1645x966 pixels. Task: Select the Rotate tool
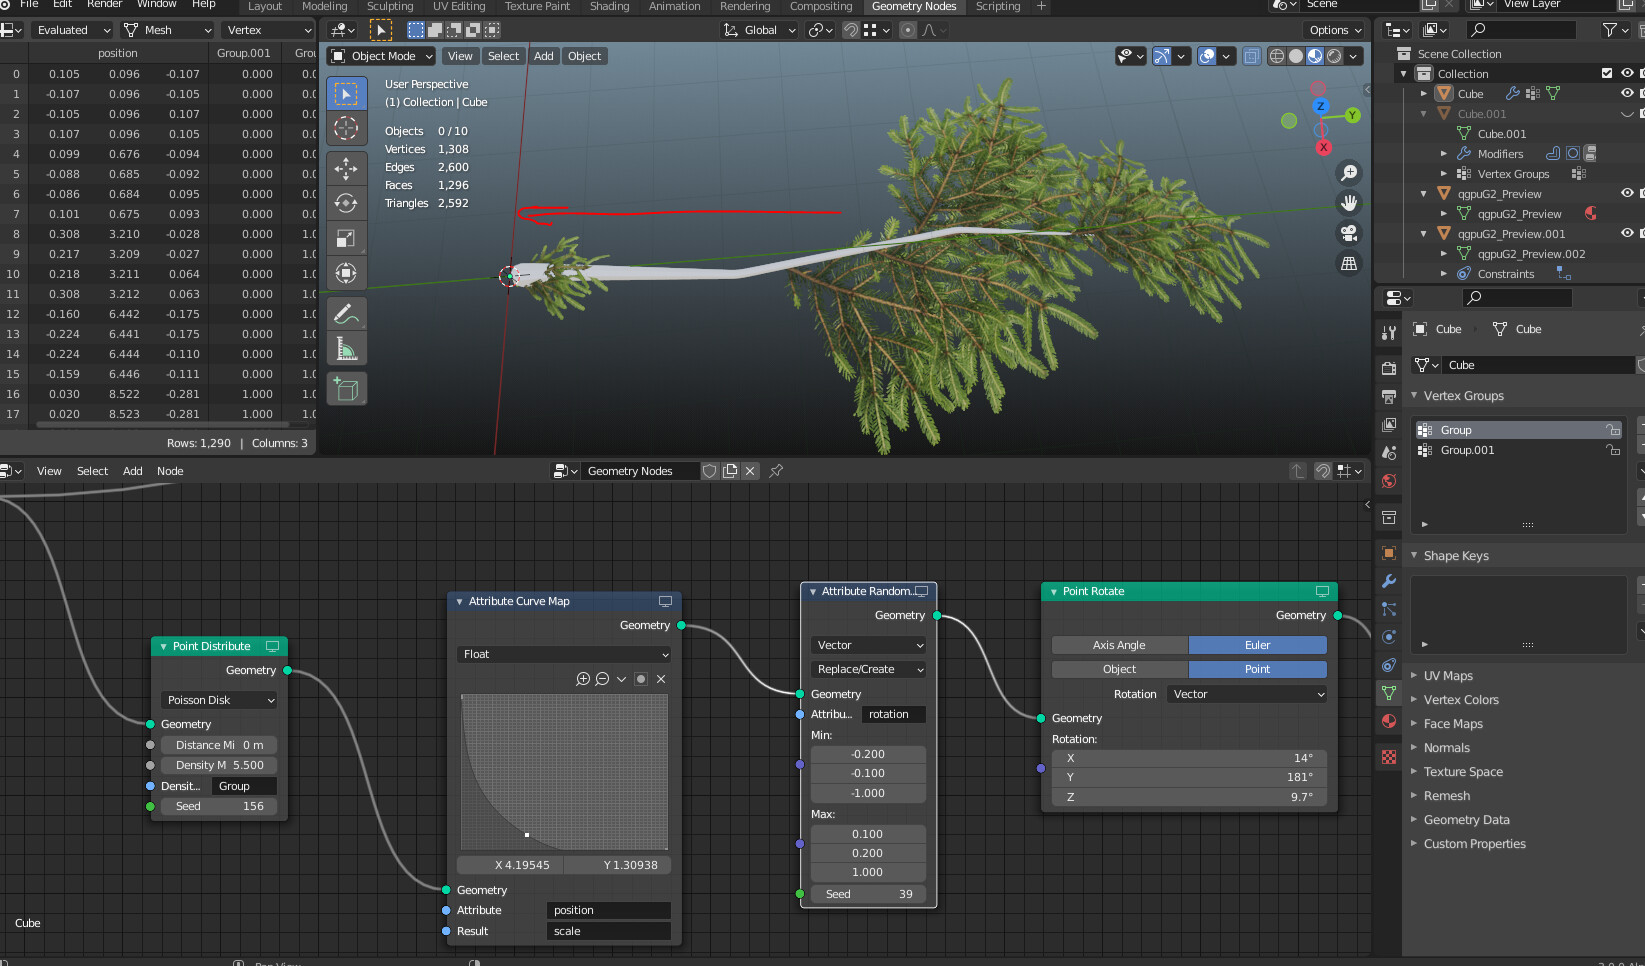pos(347,203)
